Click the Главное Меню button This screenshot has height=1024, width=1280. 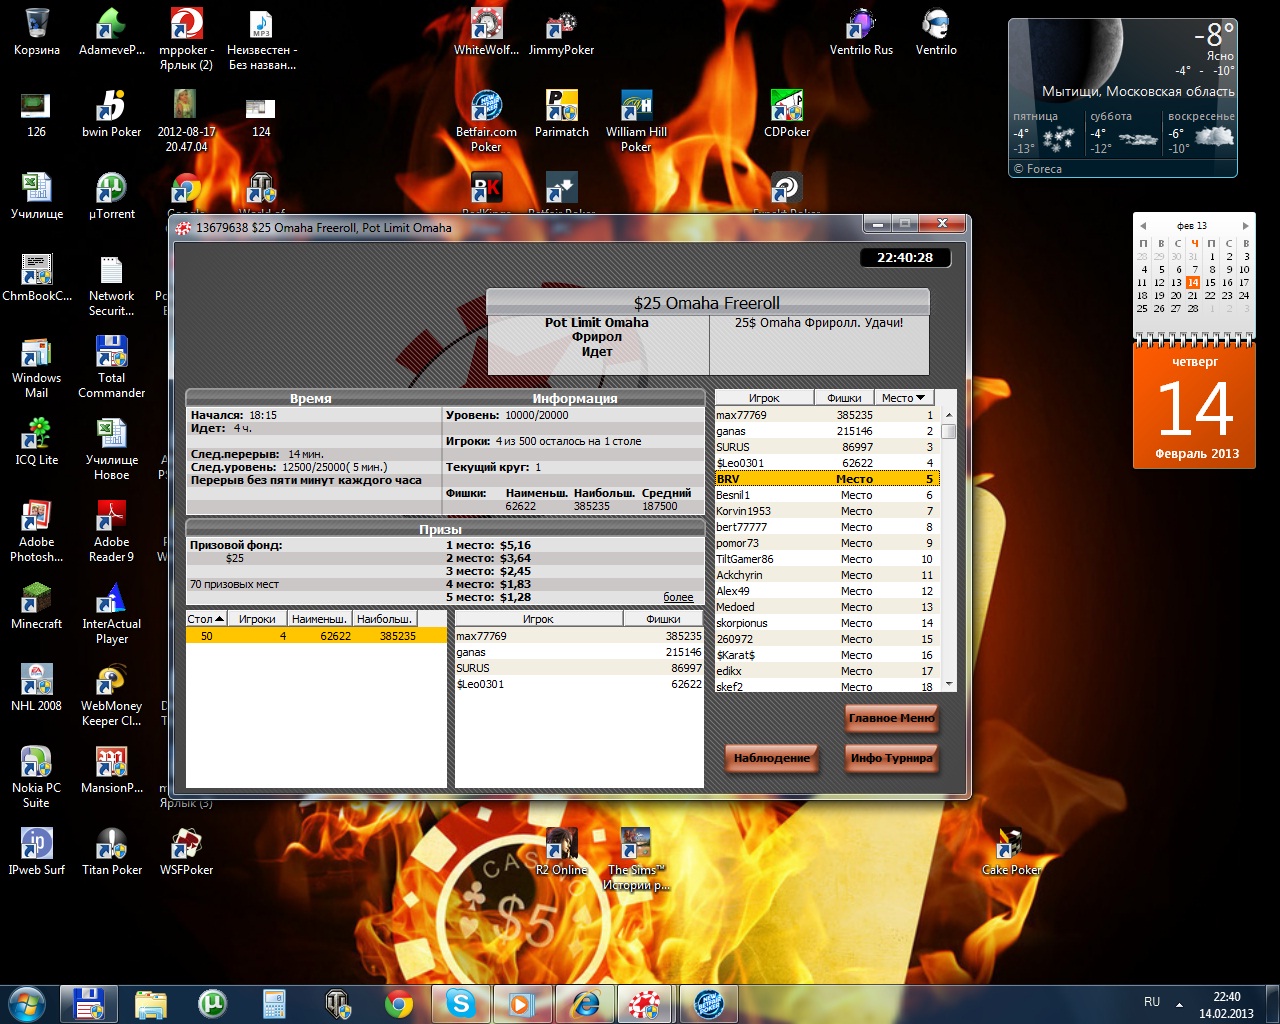[891, 718]
